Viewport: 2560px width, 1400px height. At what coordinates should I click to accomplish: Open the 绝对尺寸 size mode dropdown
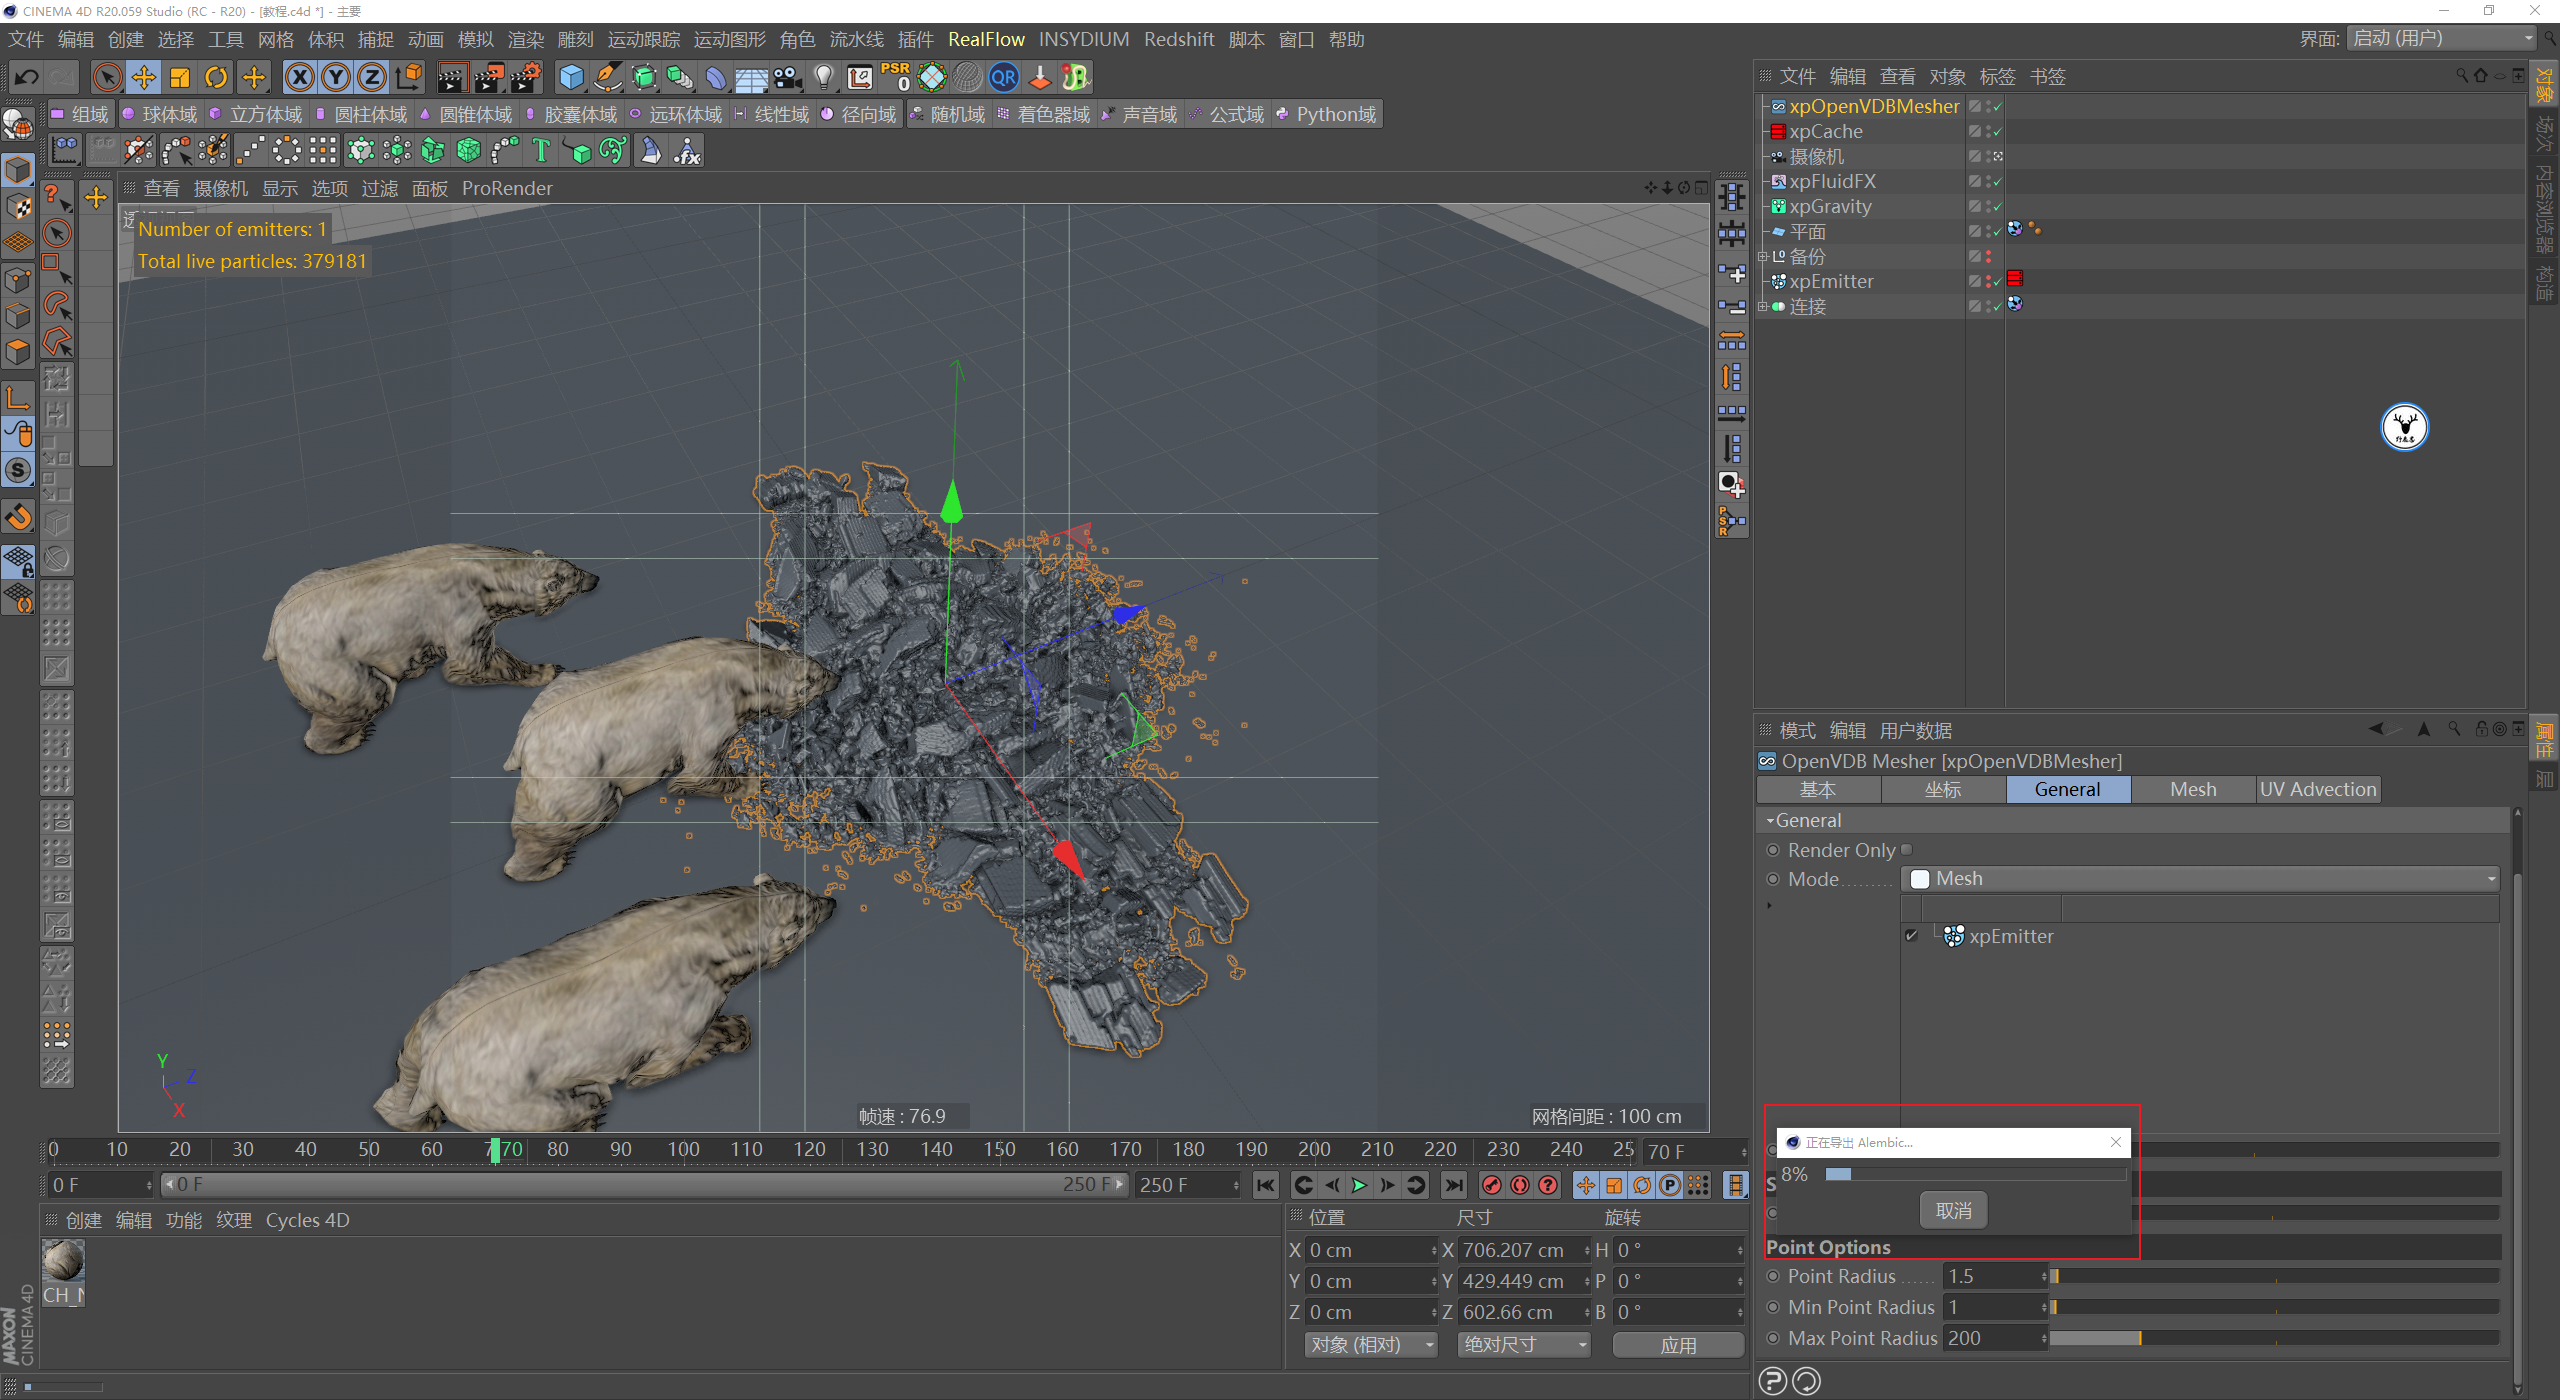click(x=1523, y=1345)
